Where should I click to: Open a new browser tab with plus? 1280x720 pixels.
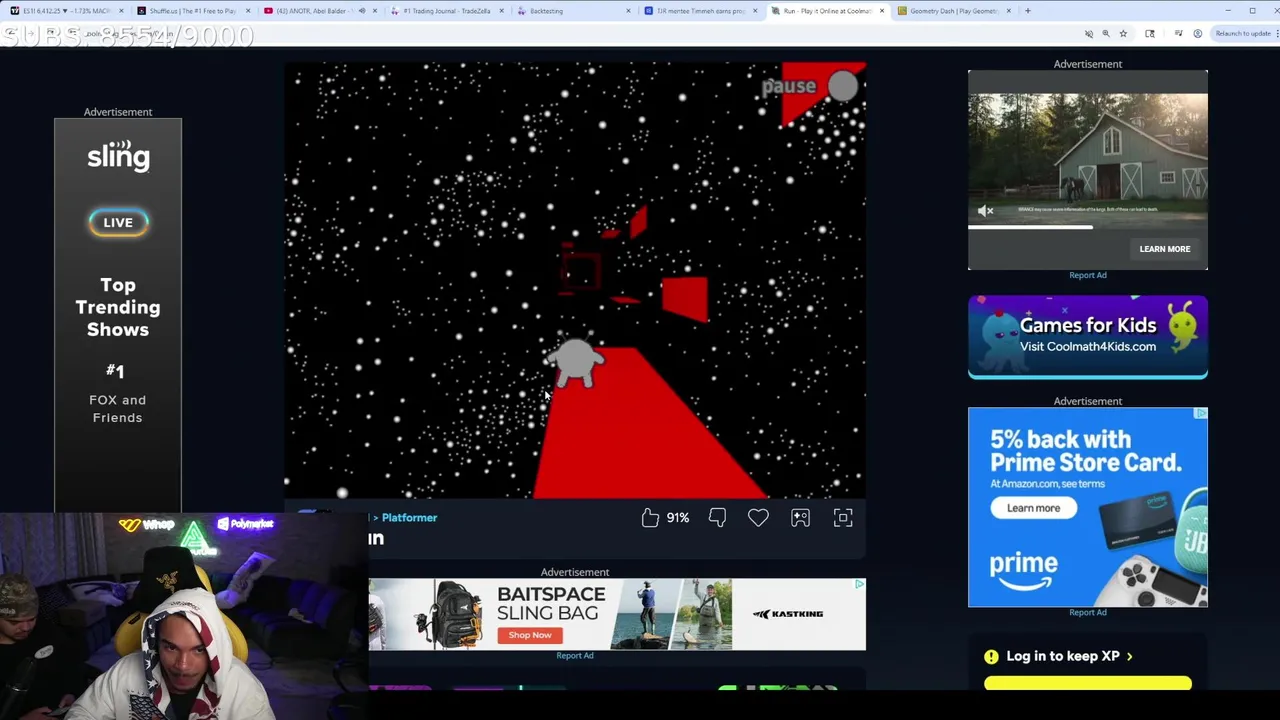tap(1027, 11)
